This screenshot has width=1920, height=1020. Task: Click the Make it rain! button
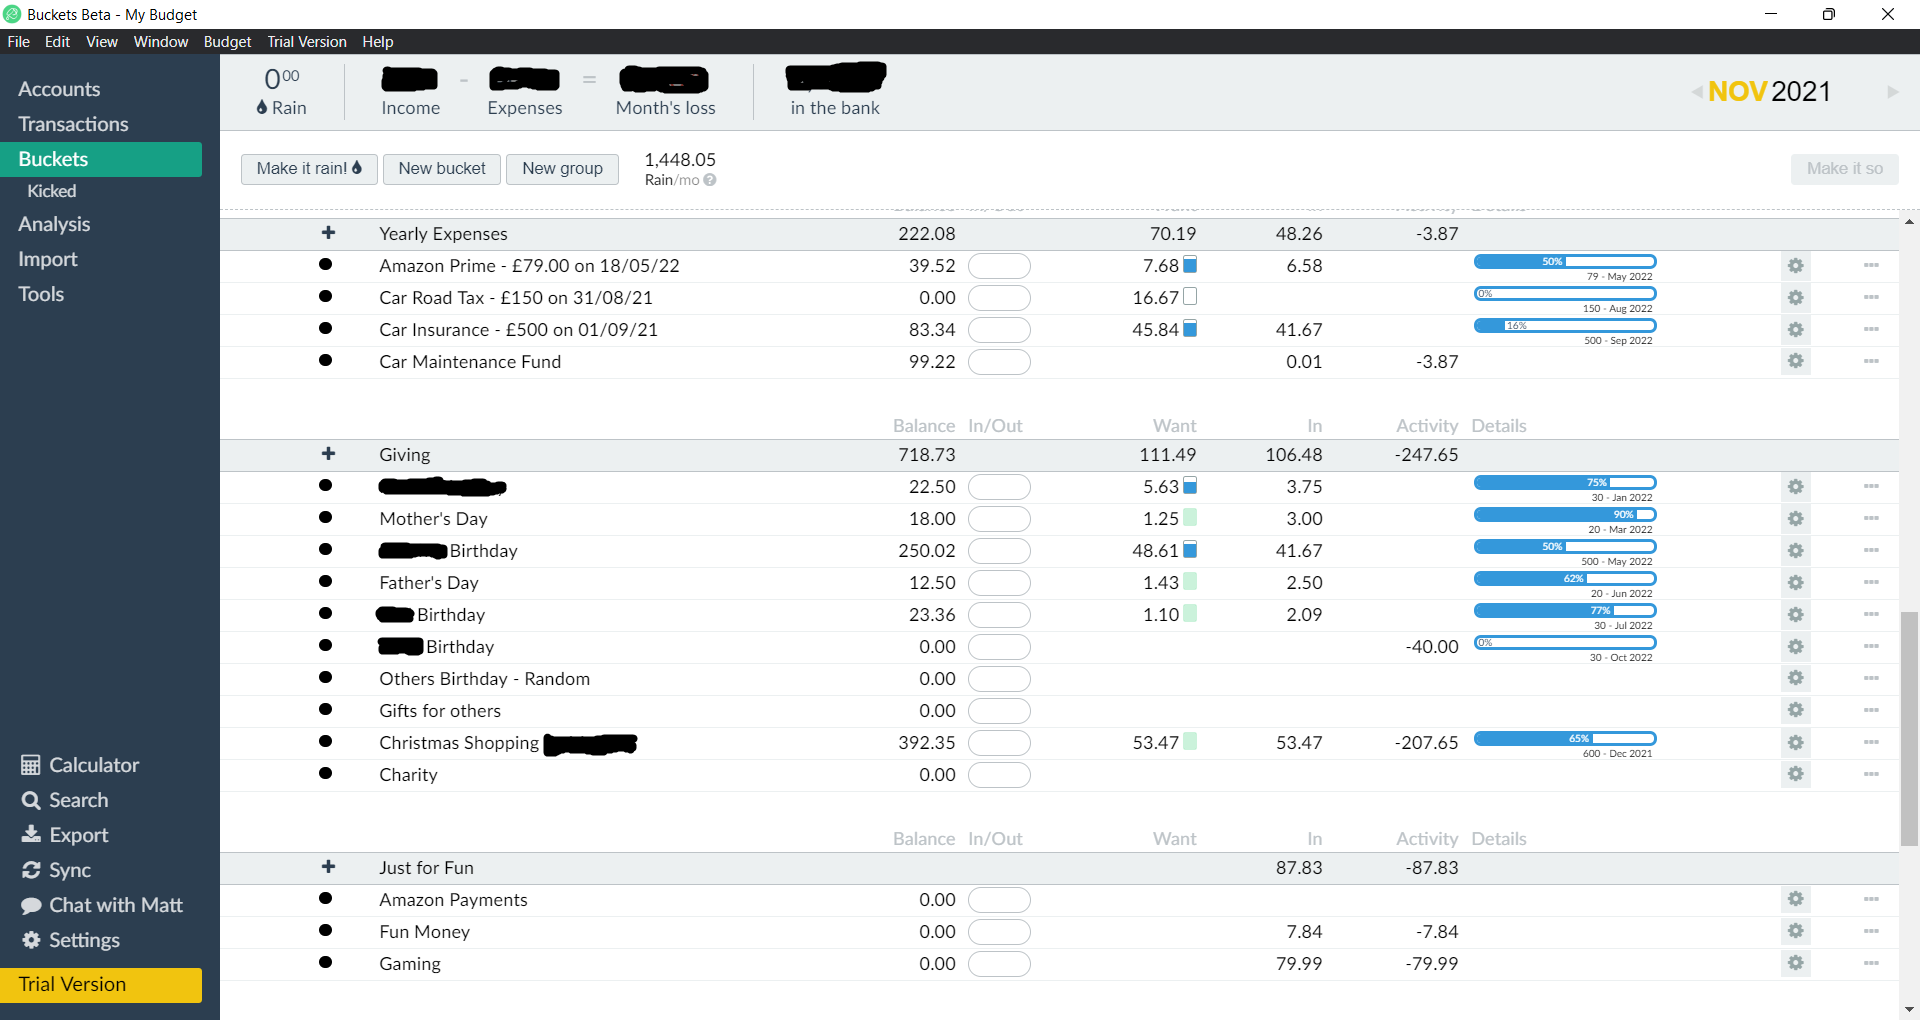click(x=308, y=169)
